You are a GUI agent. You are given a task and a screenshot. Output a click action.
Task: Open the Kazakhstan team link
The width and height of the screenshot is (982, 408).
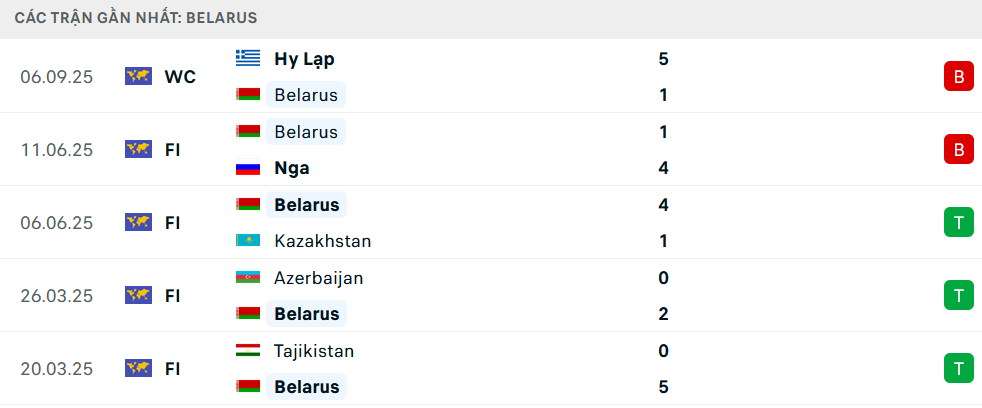[x=322, y=241]
